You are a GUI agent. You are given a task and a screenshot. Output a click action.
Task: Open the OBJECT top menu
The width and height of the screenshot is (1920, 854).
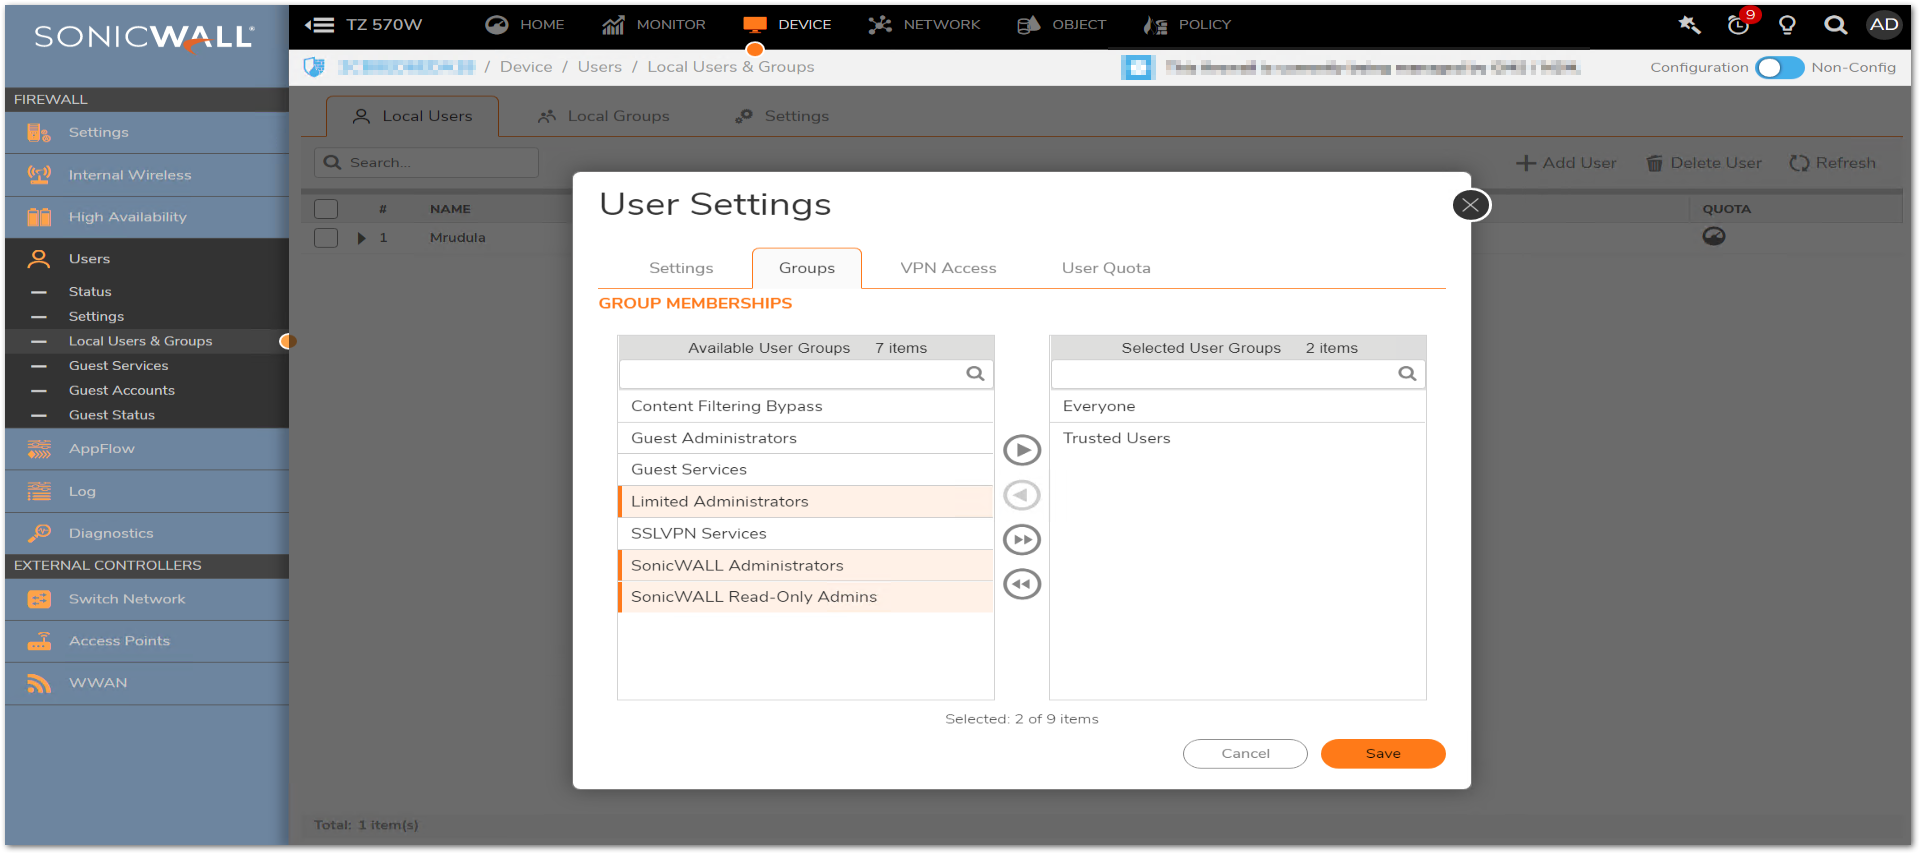click(x=1061, y=25)
